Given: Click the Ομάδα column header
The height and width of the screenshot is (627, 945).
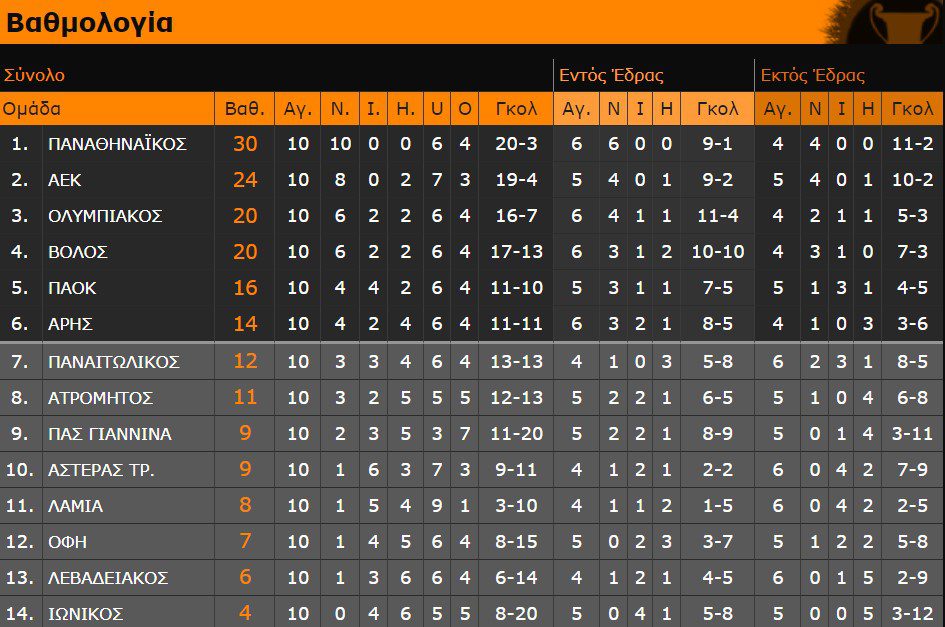Looking at the screenshot, I should click(x=32, y=109).
